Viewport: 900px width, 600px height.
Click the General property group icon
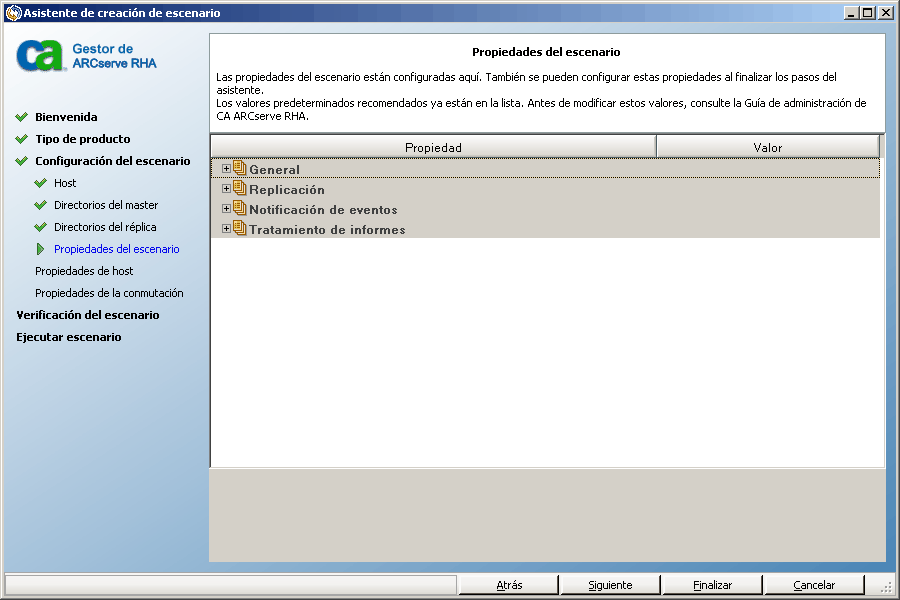click(x=239, y=169)
